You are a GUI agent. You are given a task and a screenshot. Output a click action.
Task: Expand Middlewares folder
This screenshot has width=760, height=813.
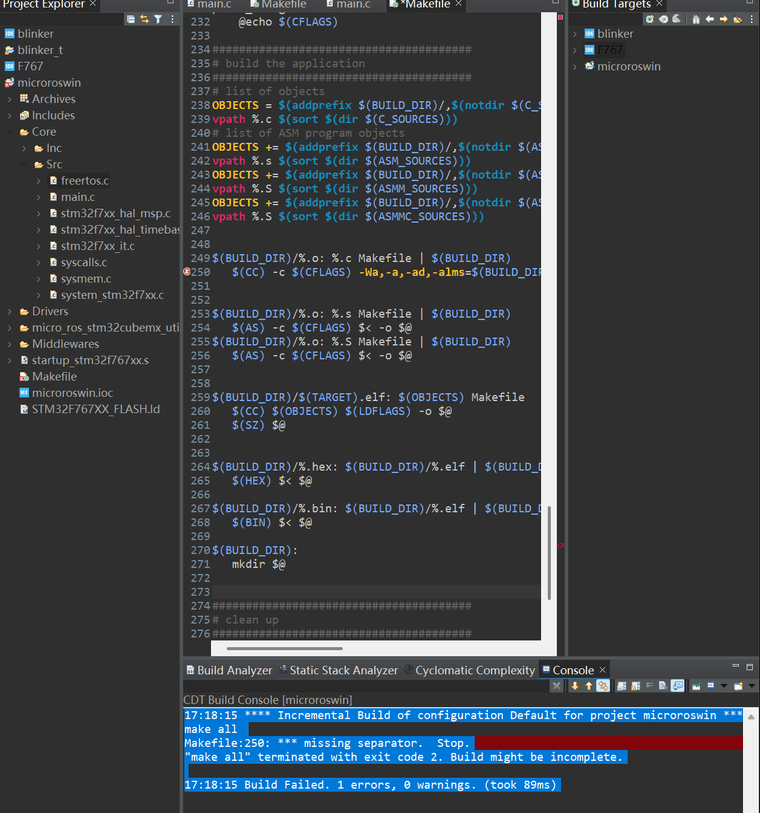(x=10, y=344)
